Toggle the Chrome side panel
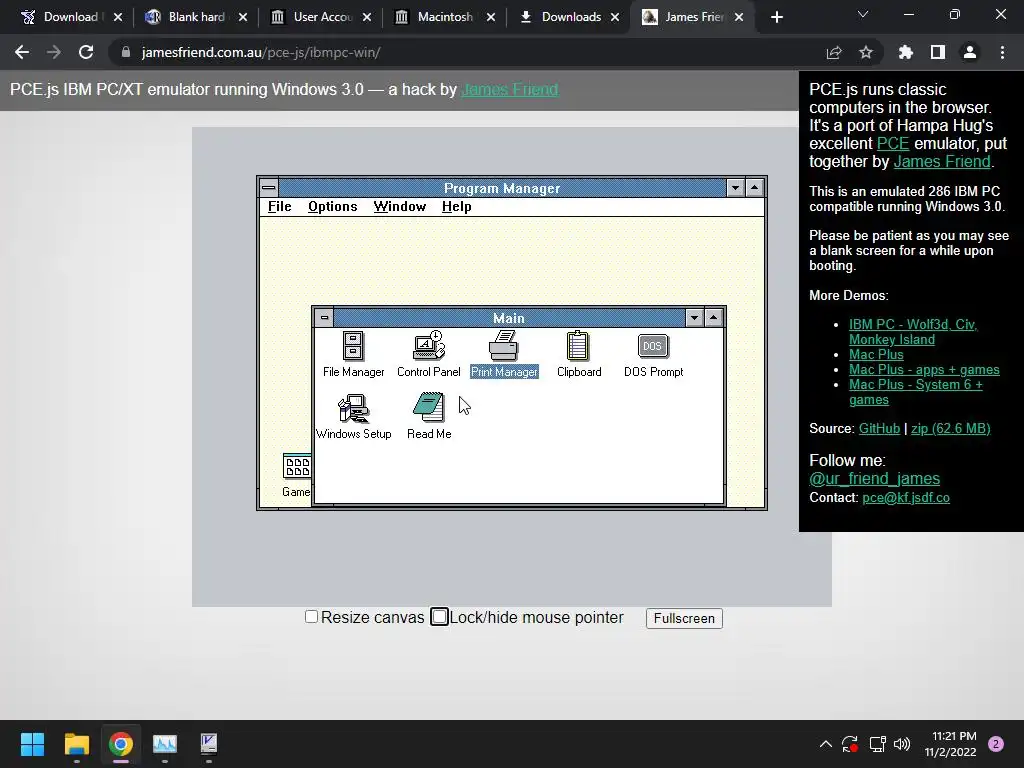1024x768 pixels. tap(938, 52)
